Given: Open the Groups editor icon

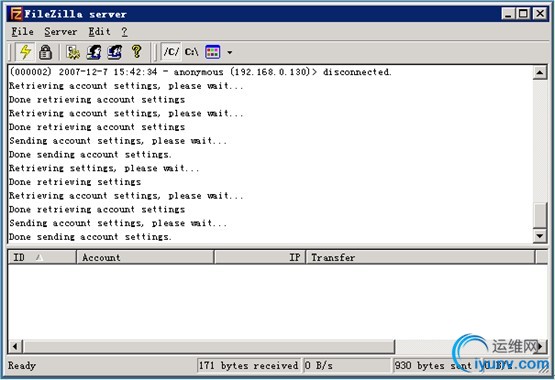Looking at the screenshot, I should click(x=115, y=52).
